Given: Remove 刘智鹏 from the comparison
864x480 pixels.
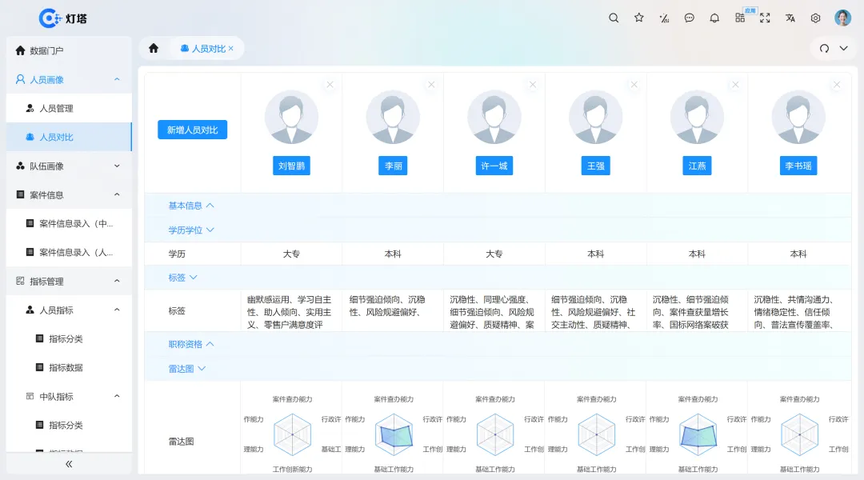Looking at the screenshot, I should (x=330, y=85).
